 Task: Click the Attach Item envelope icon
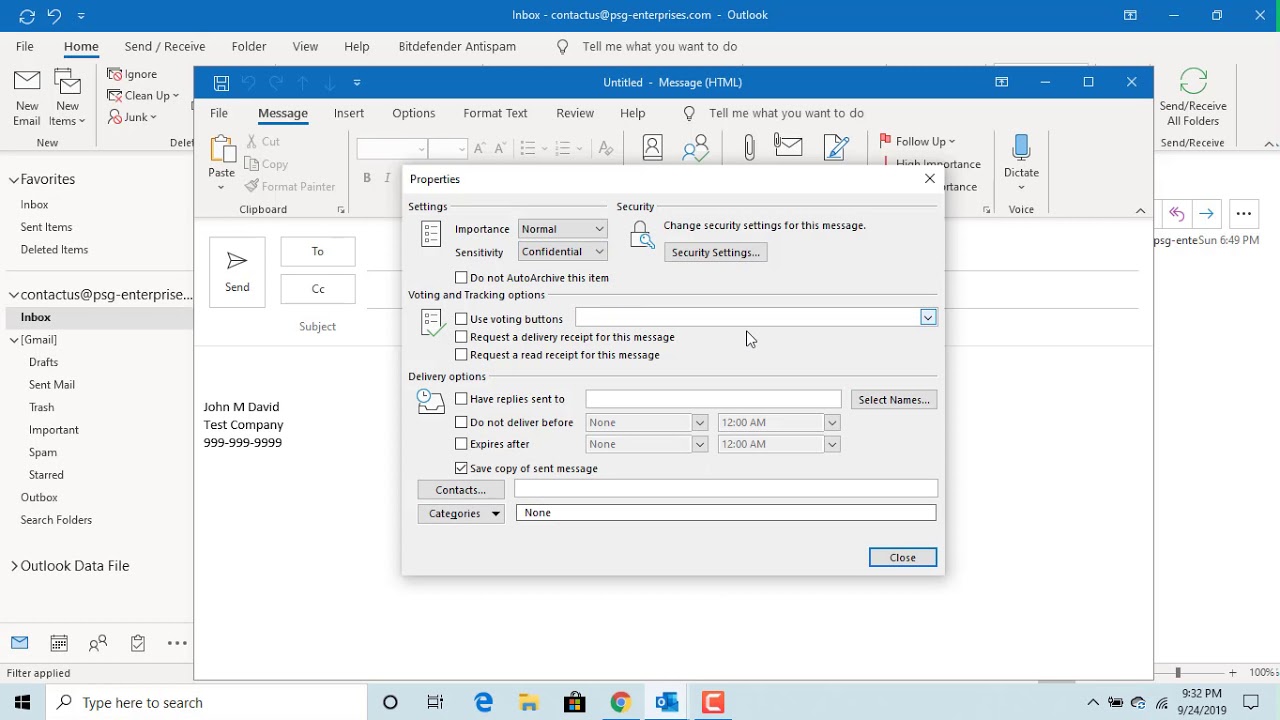pyautogui.click(x=789, y=146)
